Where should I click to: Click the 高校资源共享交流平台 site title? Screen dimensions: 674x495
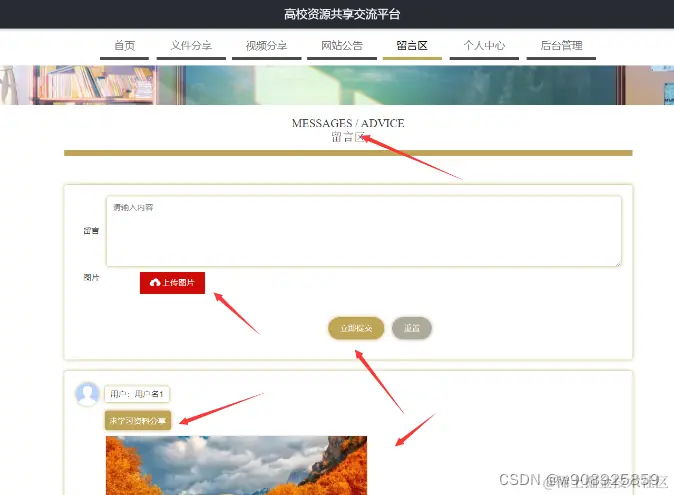(x=342, y=14)
